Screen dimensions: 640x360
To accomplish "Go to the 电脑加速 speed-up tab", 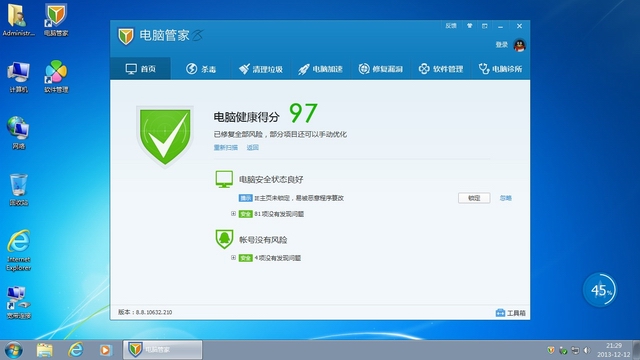I will pos(320,69).
